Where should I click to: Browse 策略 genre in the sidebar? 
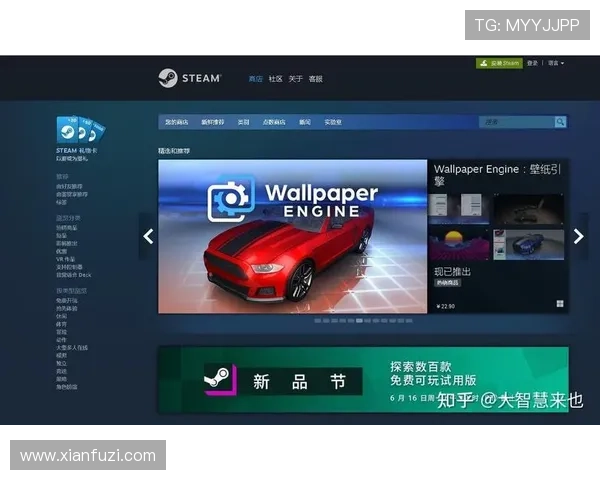coord(61,379)
